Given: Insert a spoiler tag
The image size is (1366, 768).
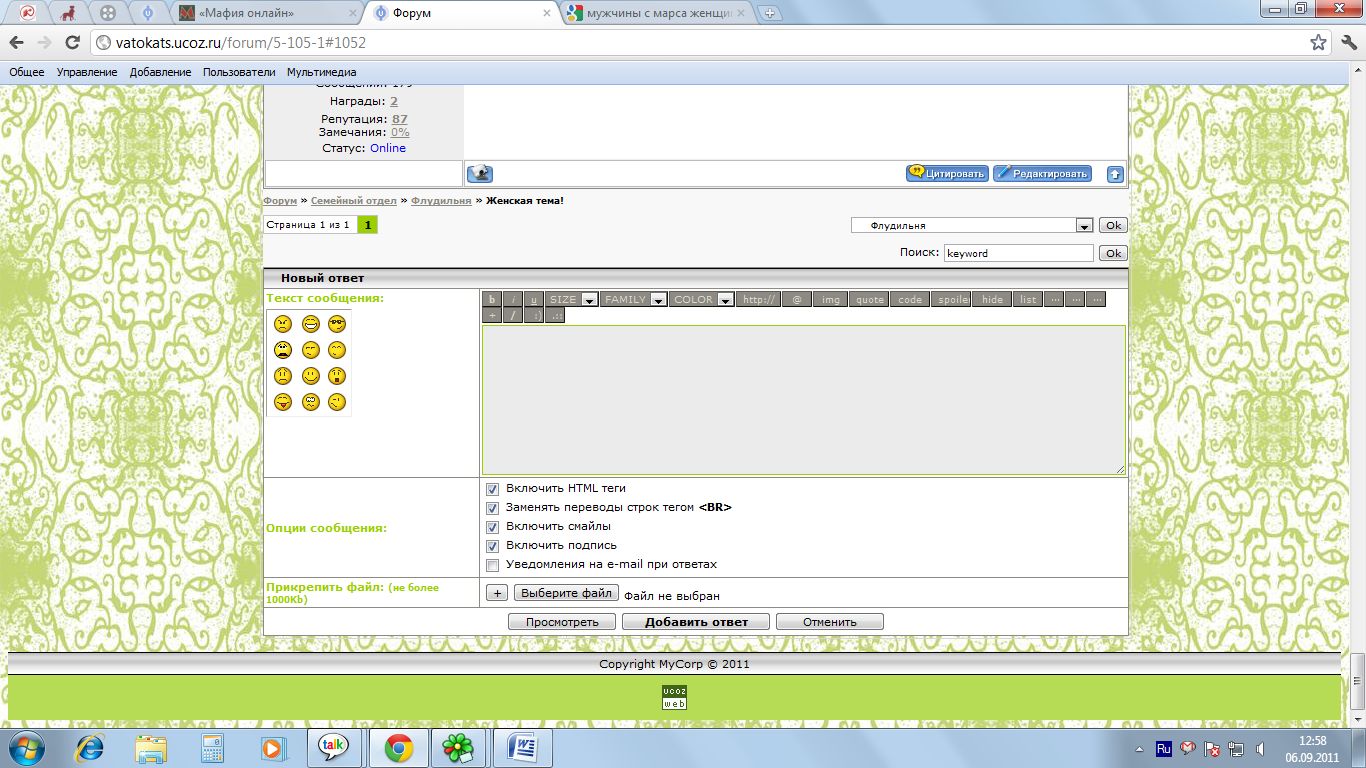Looking at the screenshot, I should coord(951,299).
